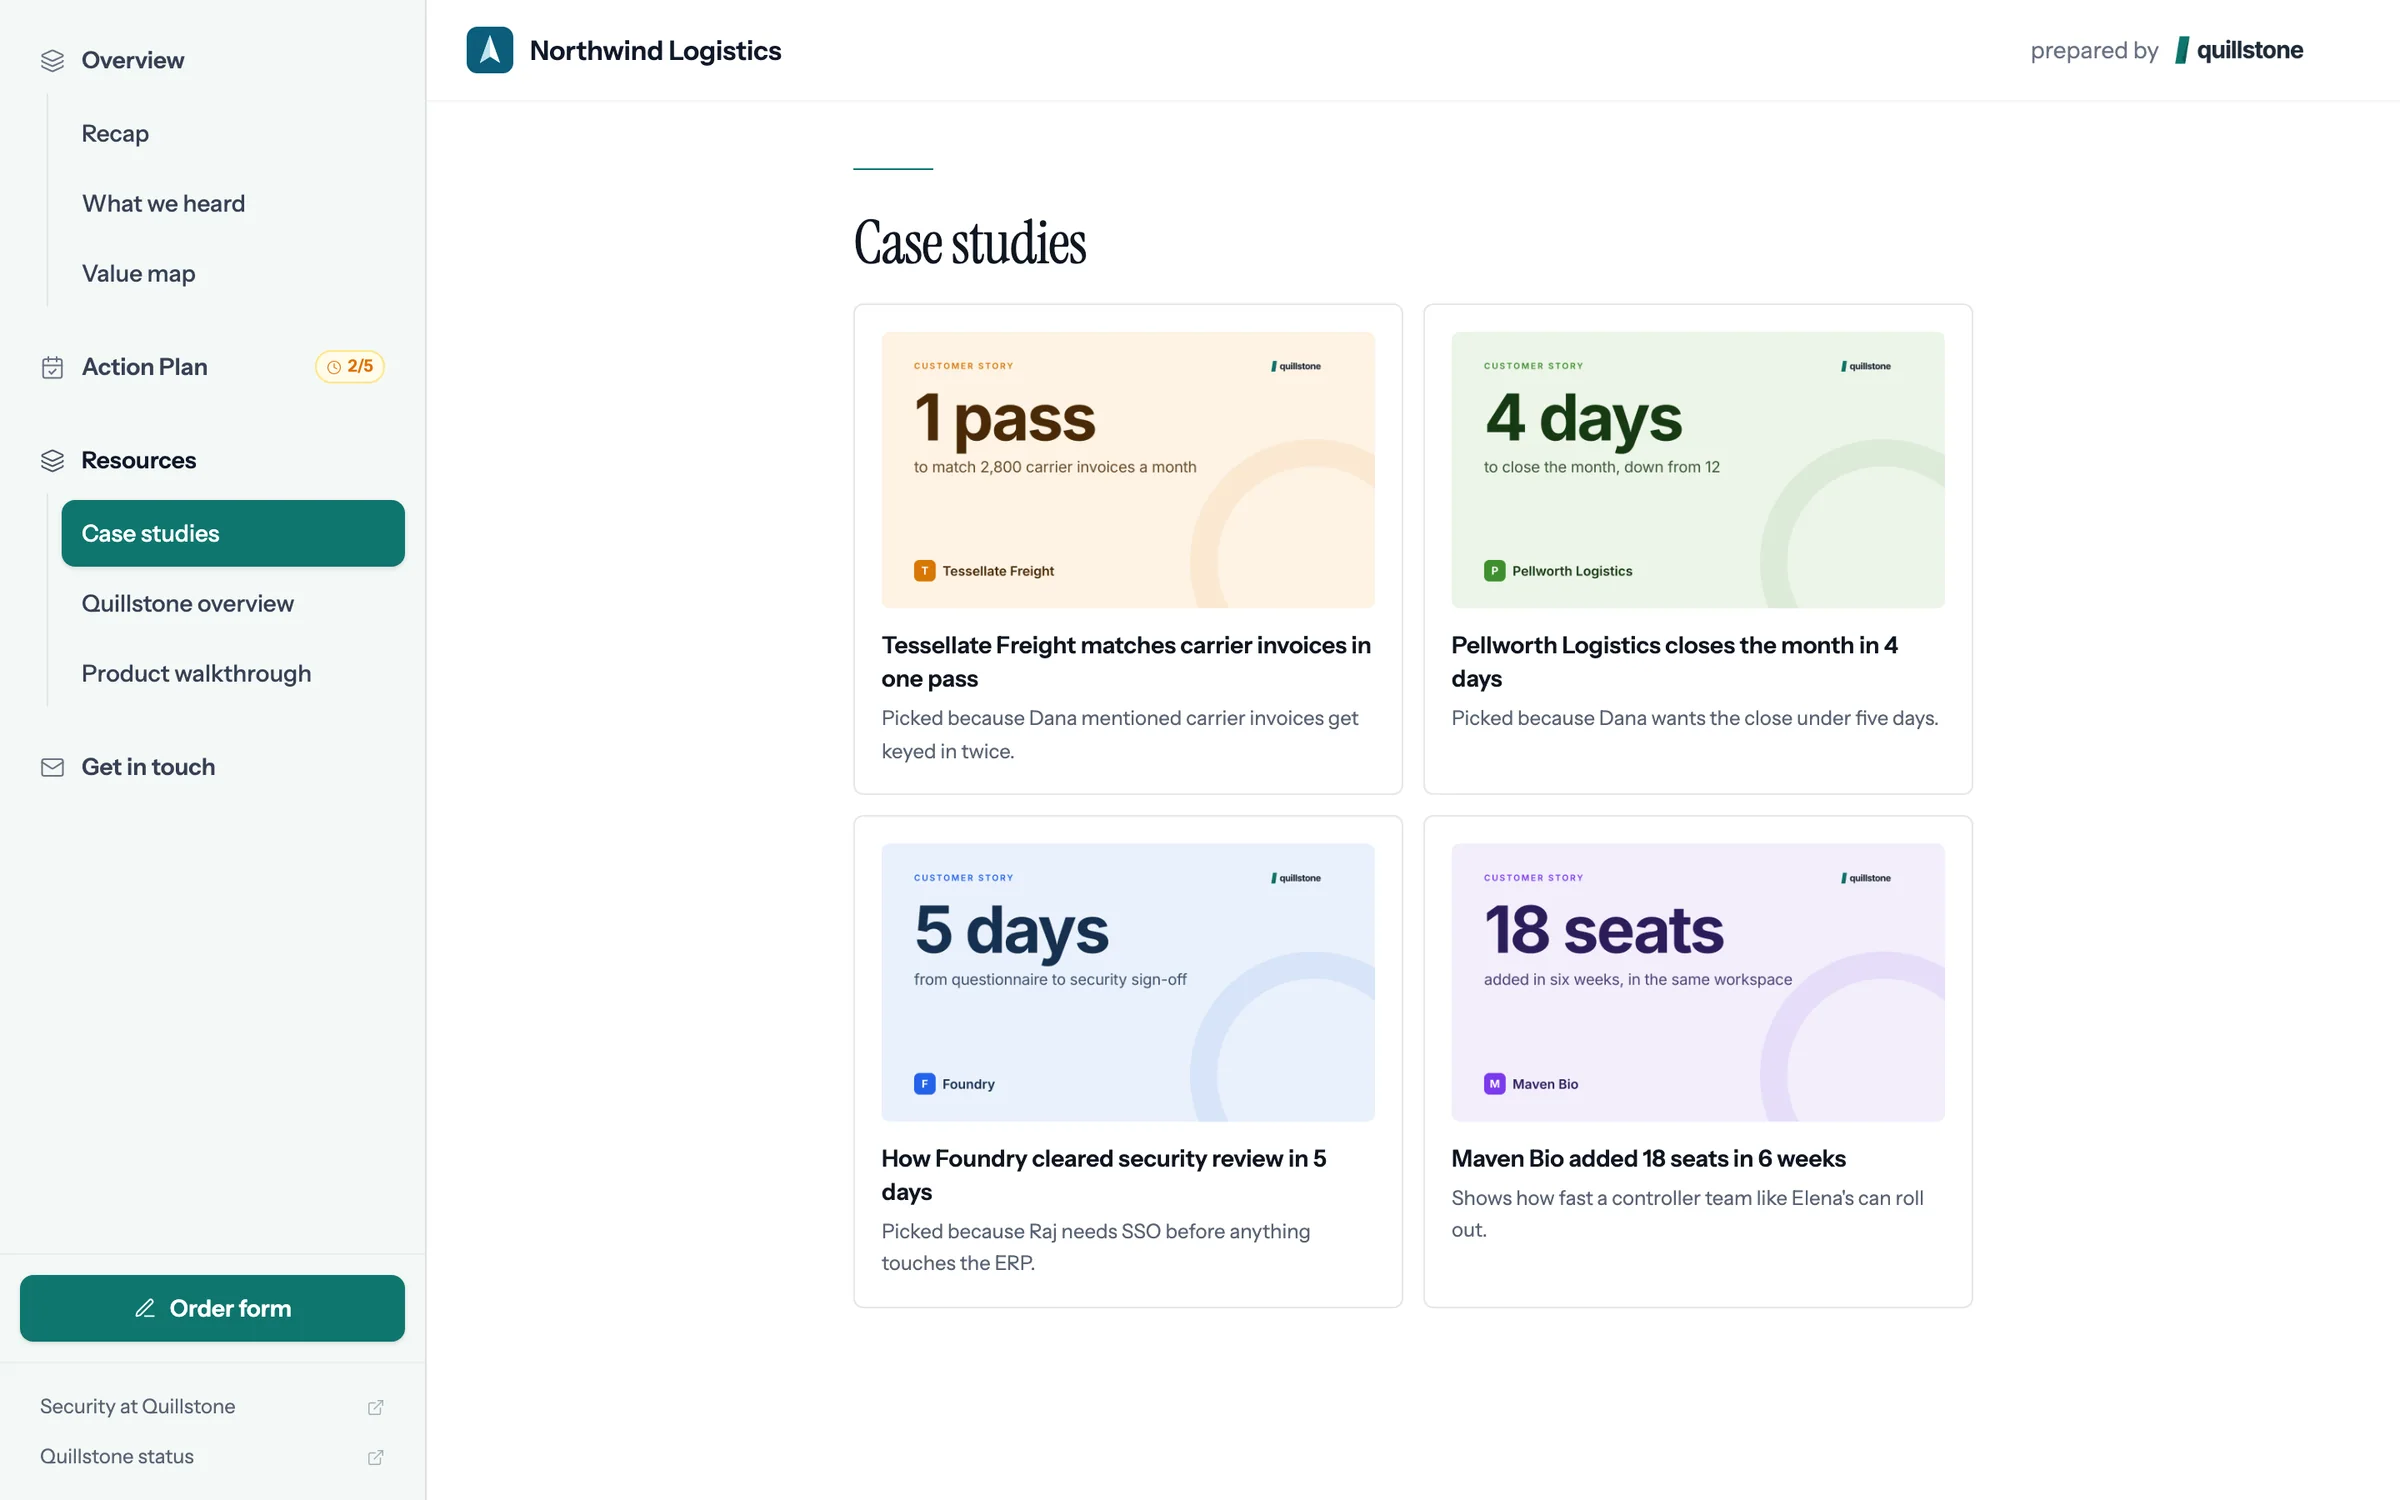
Task: Open the Security at Quillstone link
Action: point(138,1406)
